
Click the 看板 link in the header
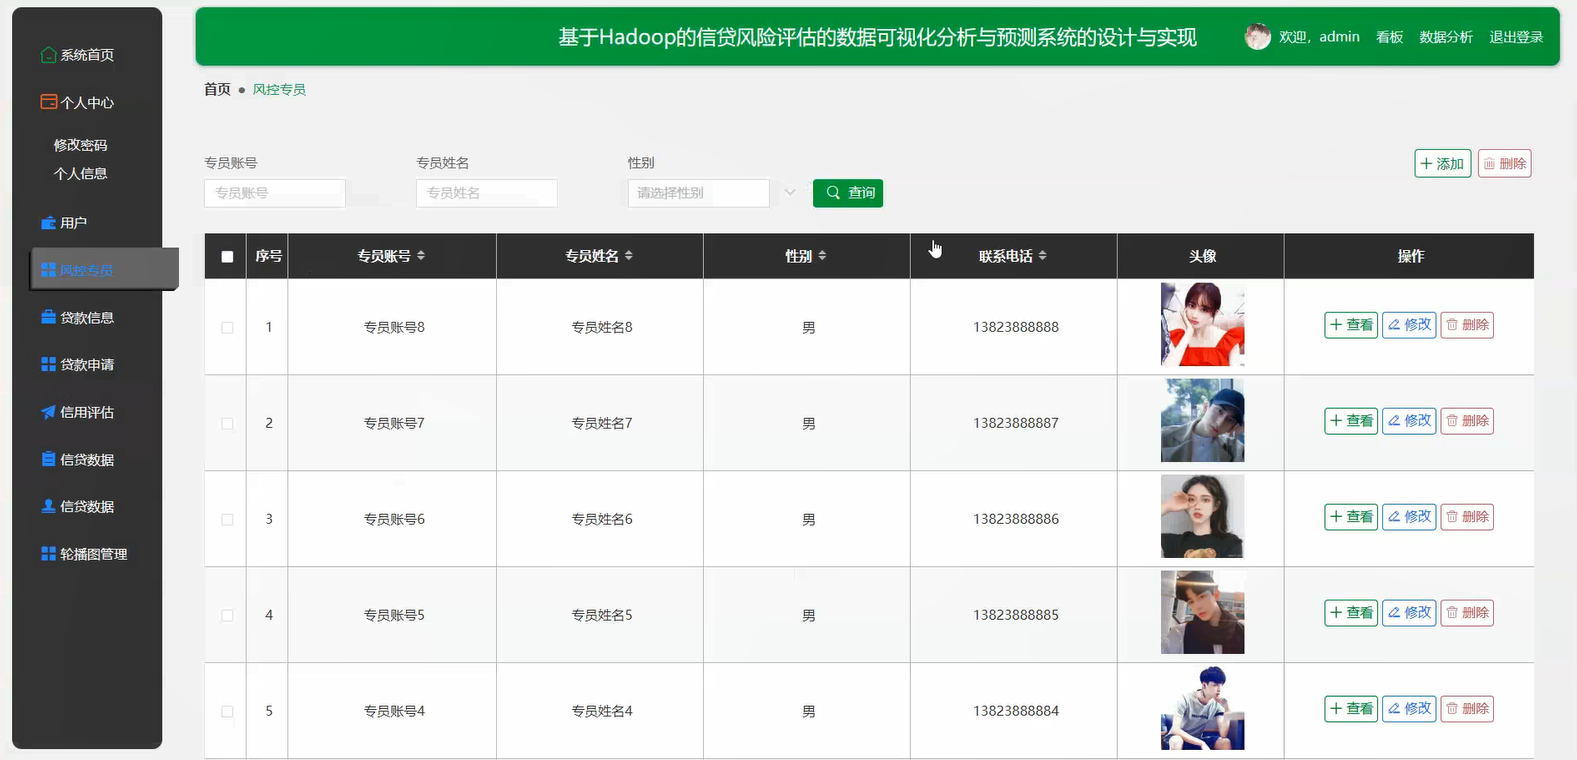tap(1390, 37)
